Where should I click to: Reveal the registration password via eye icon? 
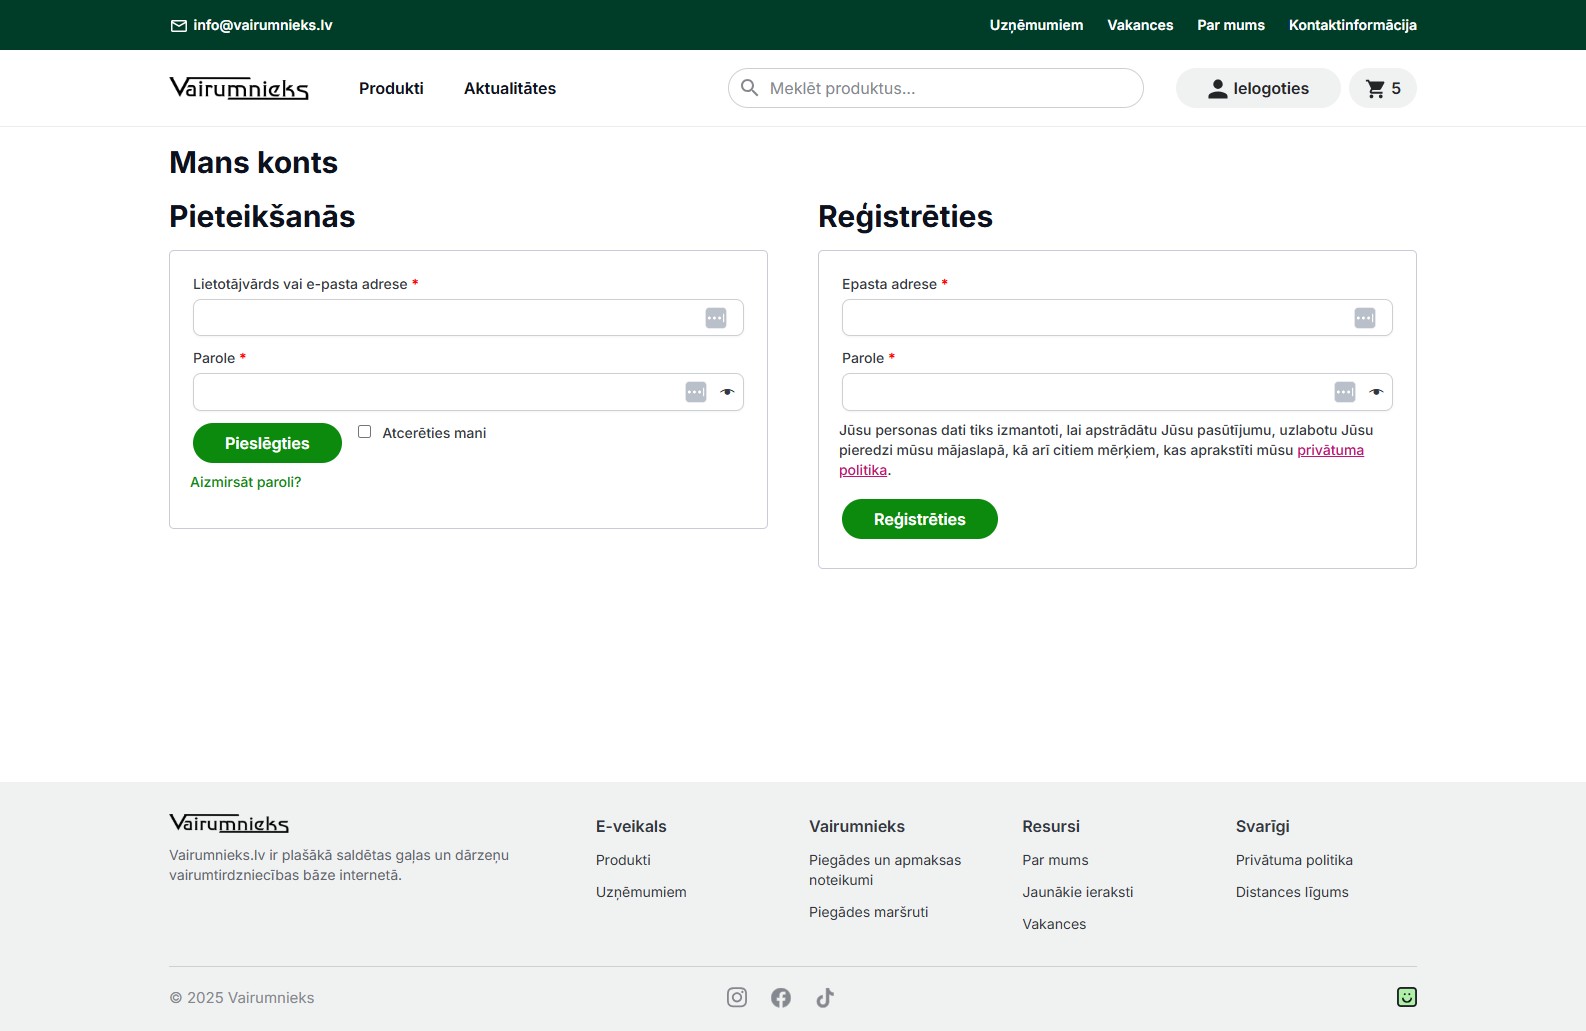[x=1376, y=392]
